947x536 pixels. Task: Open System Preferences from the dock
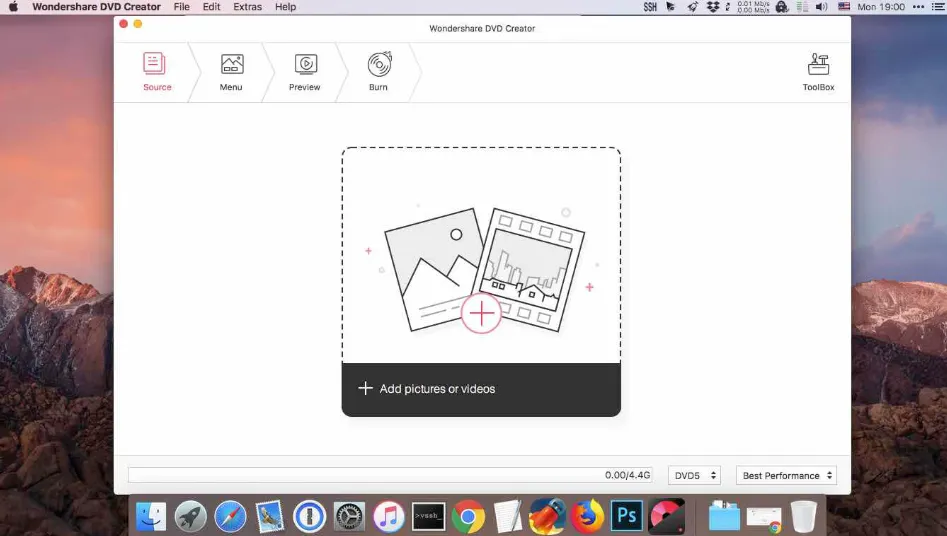349,517
